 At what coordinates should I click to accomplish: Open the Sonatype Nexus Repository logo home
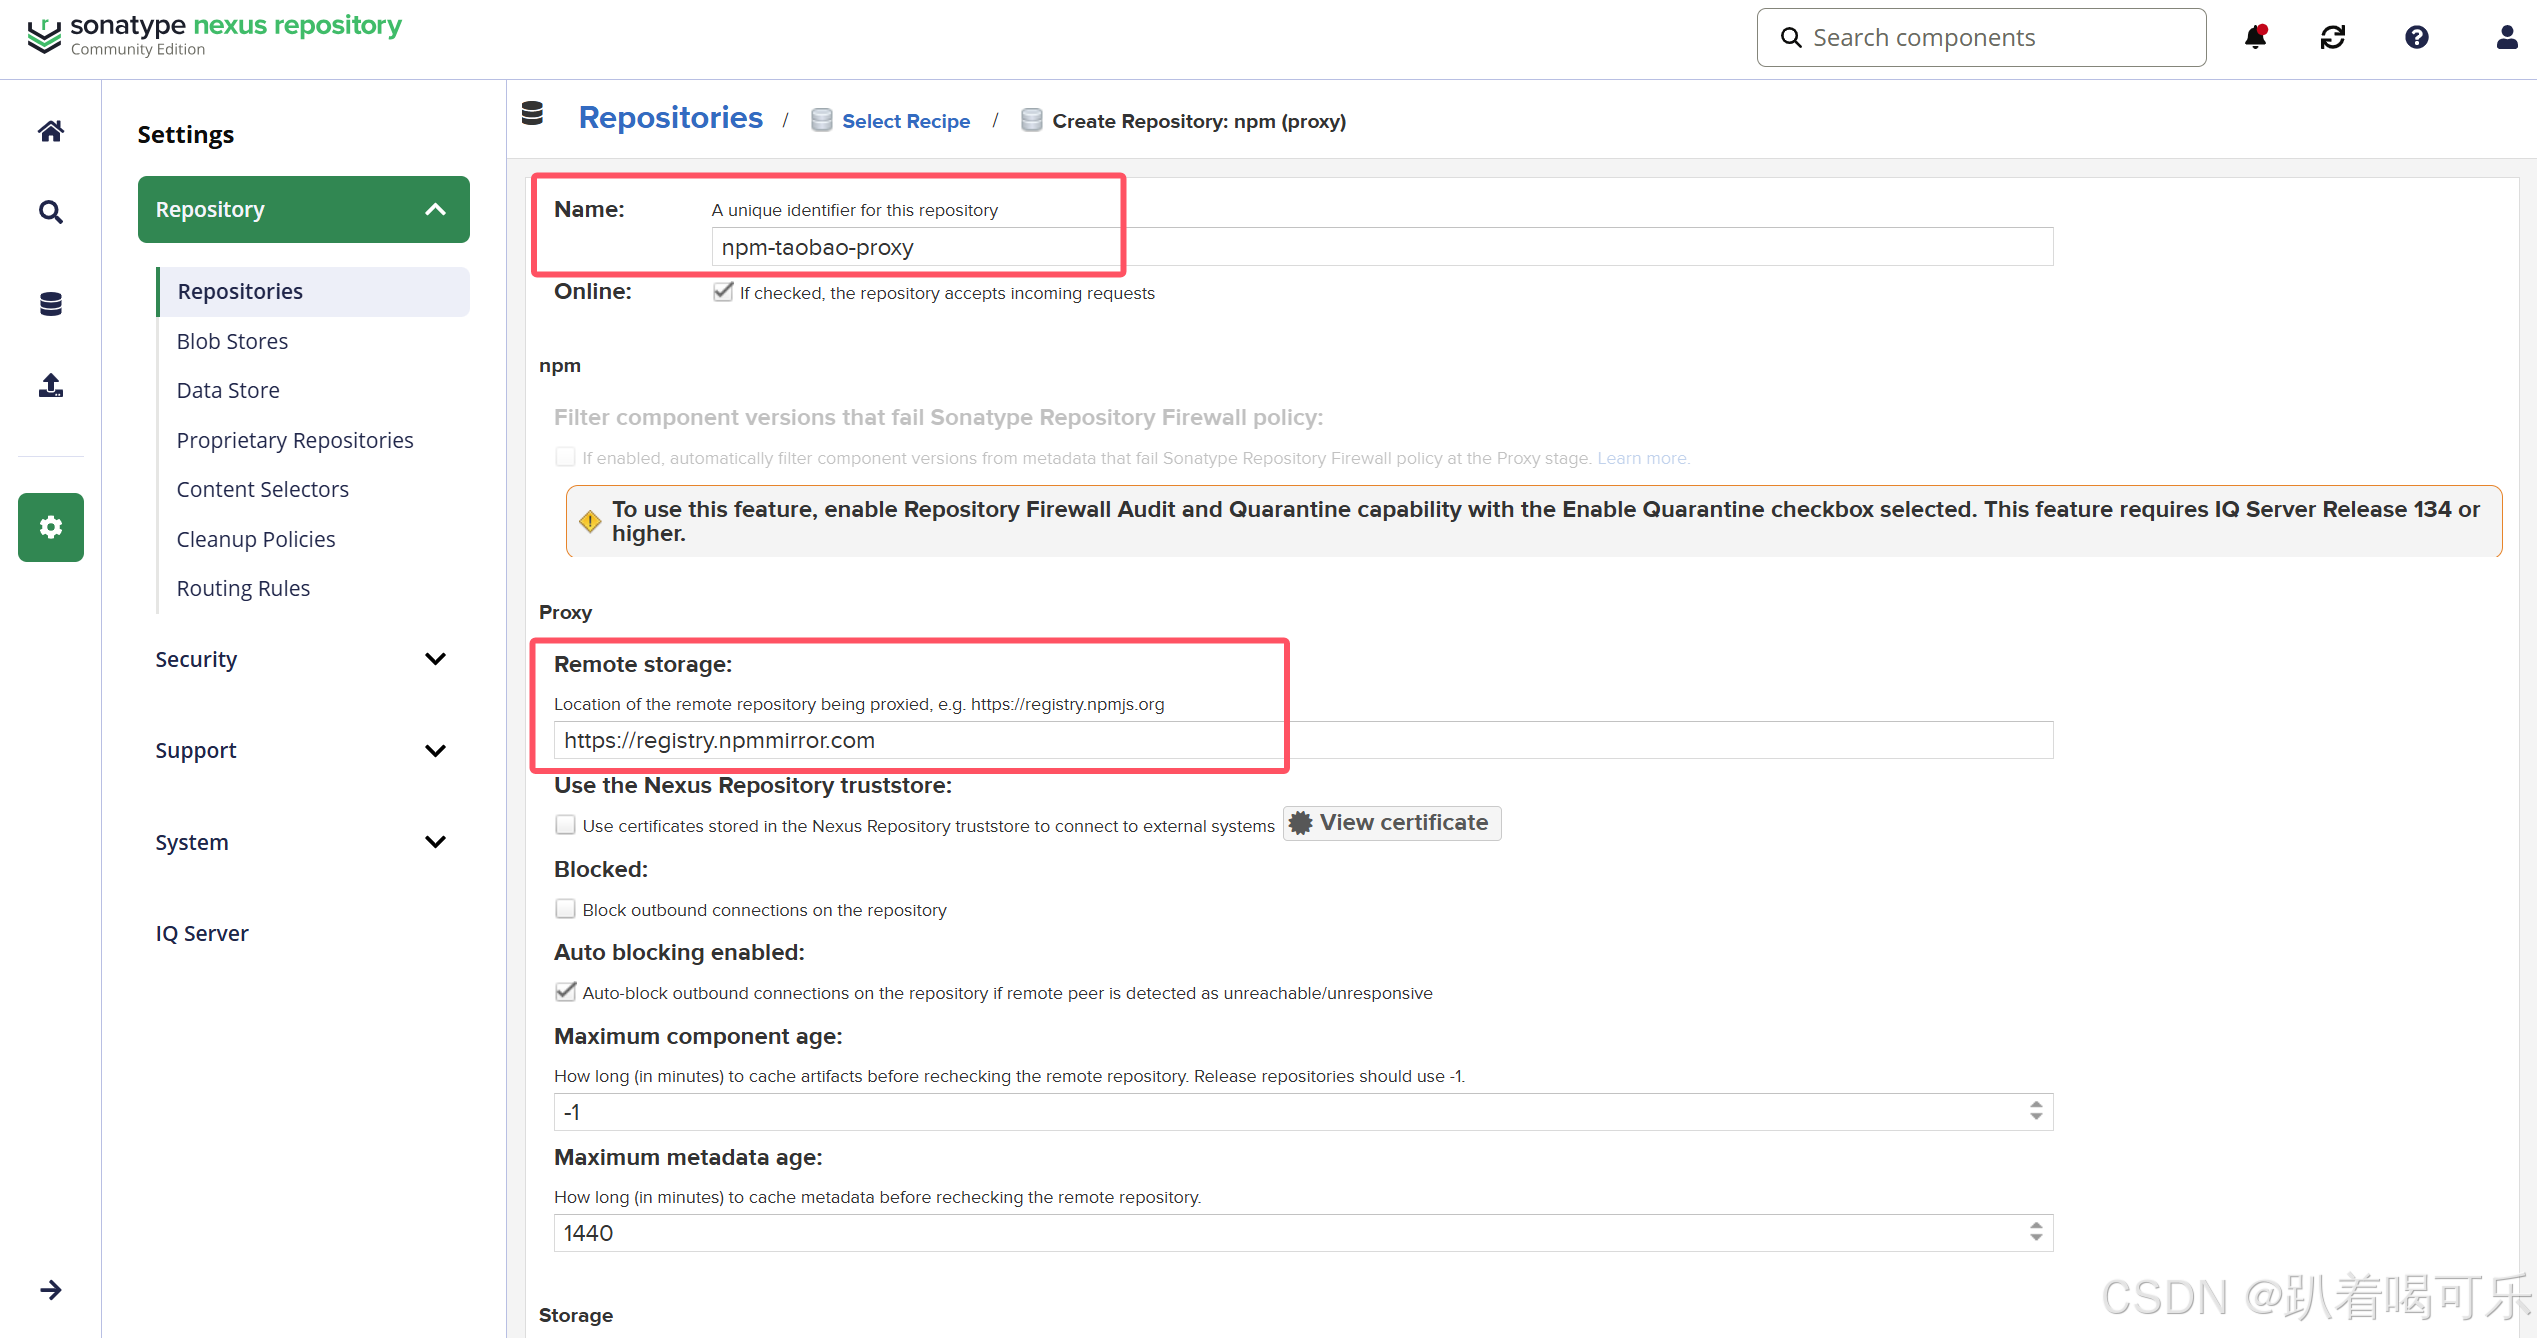coord(214,36)
